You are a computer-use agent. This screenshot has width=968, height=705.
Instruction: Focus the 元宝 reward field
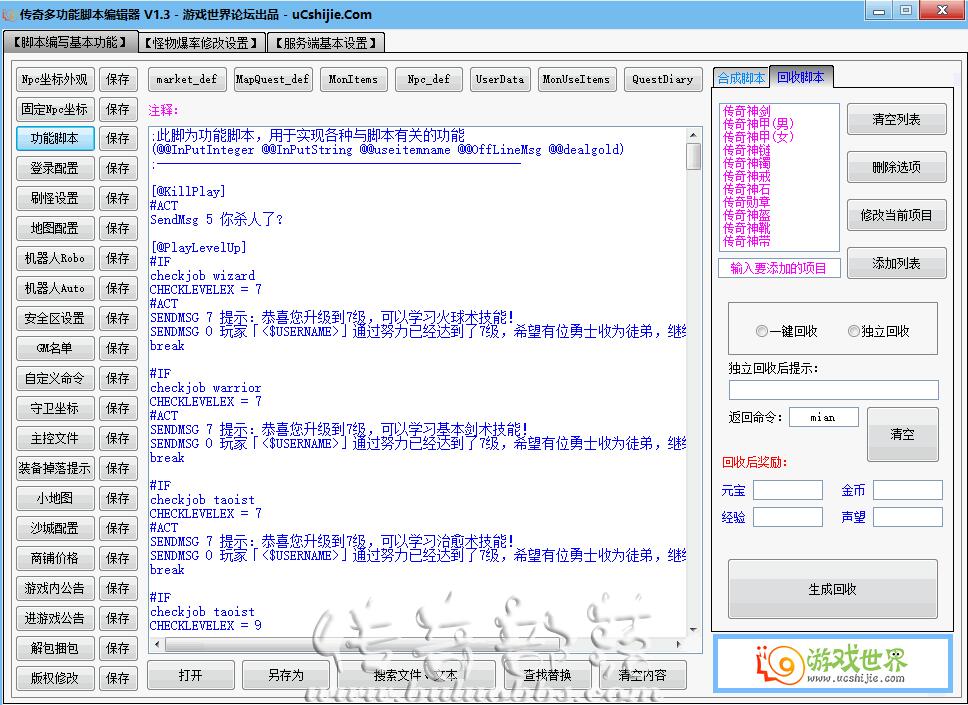788,490
